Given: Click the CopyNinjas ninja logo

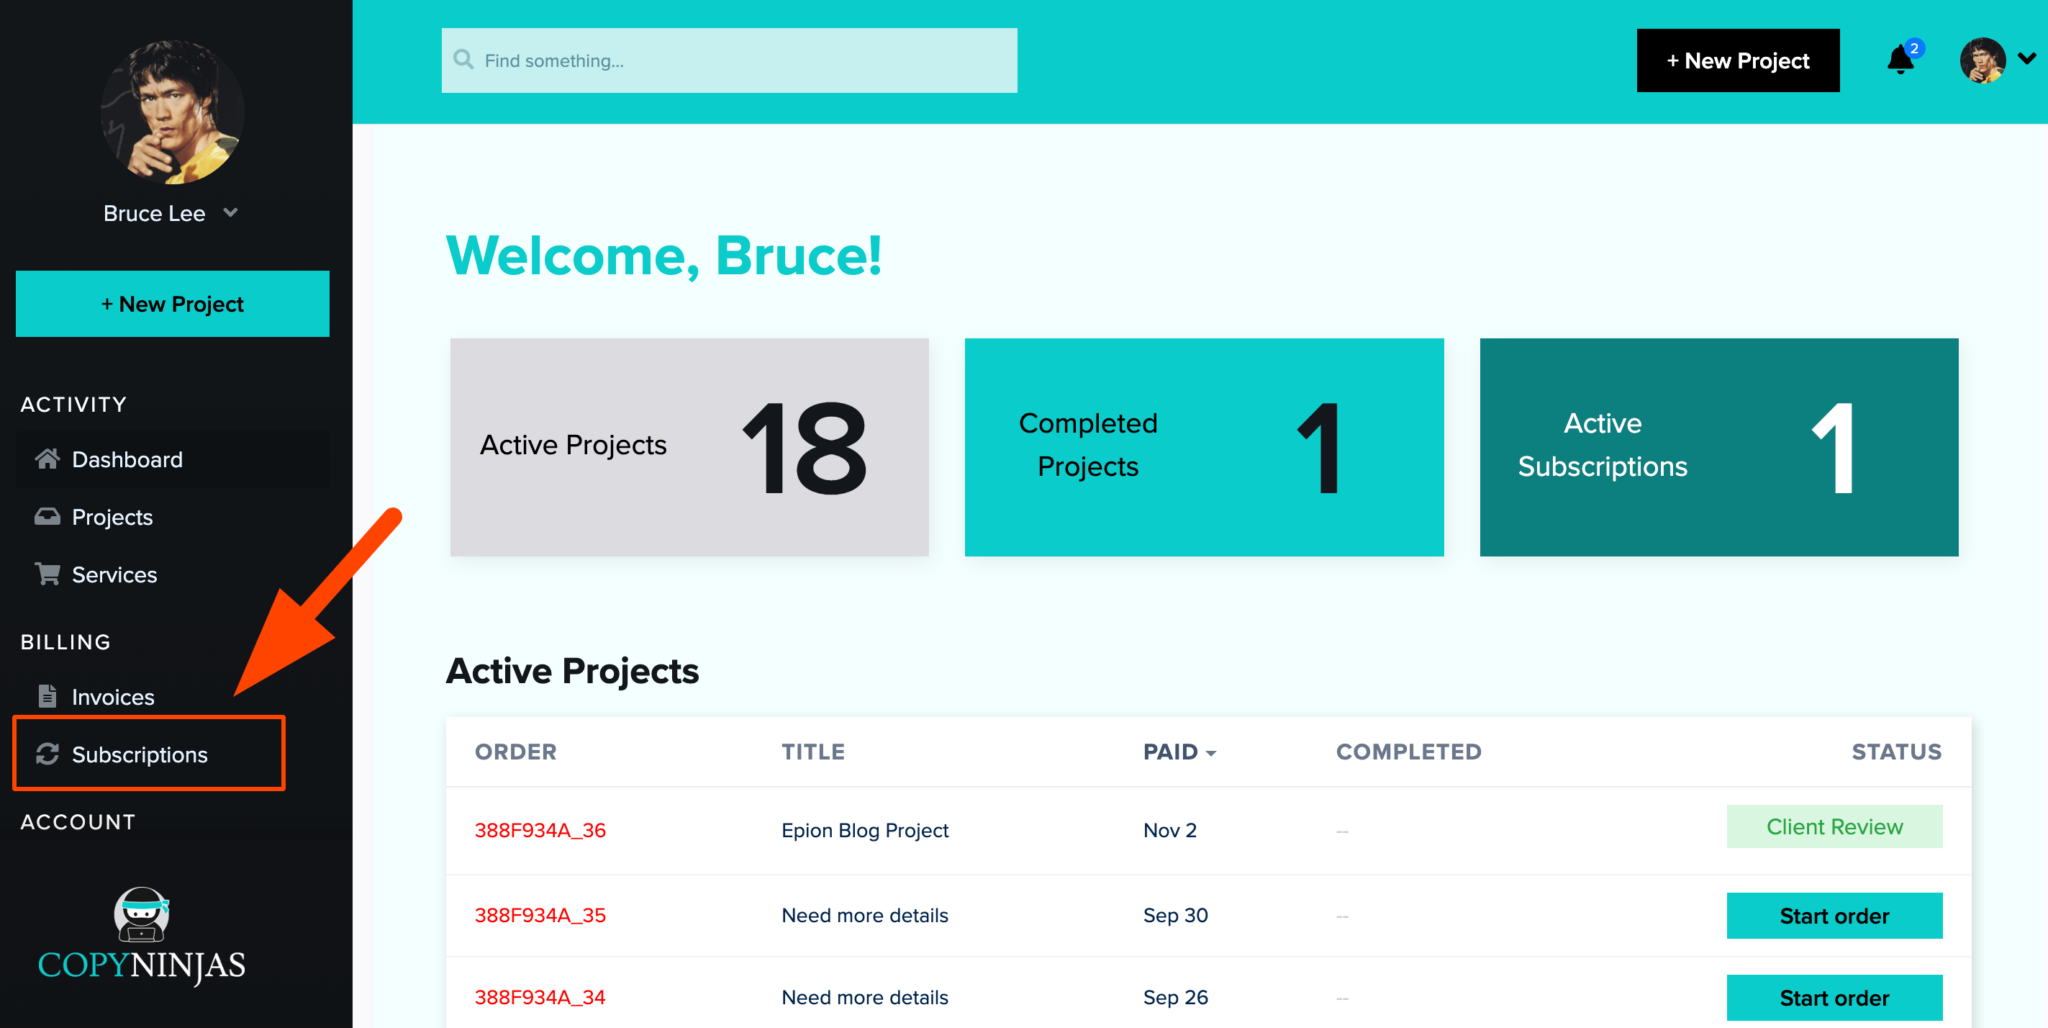Looking at the screenshot, I should pyautogui.click(x=141, y=936).
